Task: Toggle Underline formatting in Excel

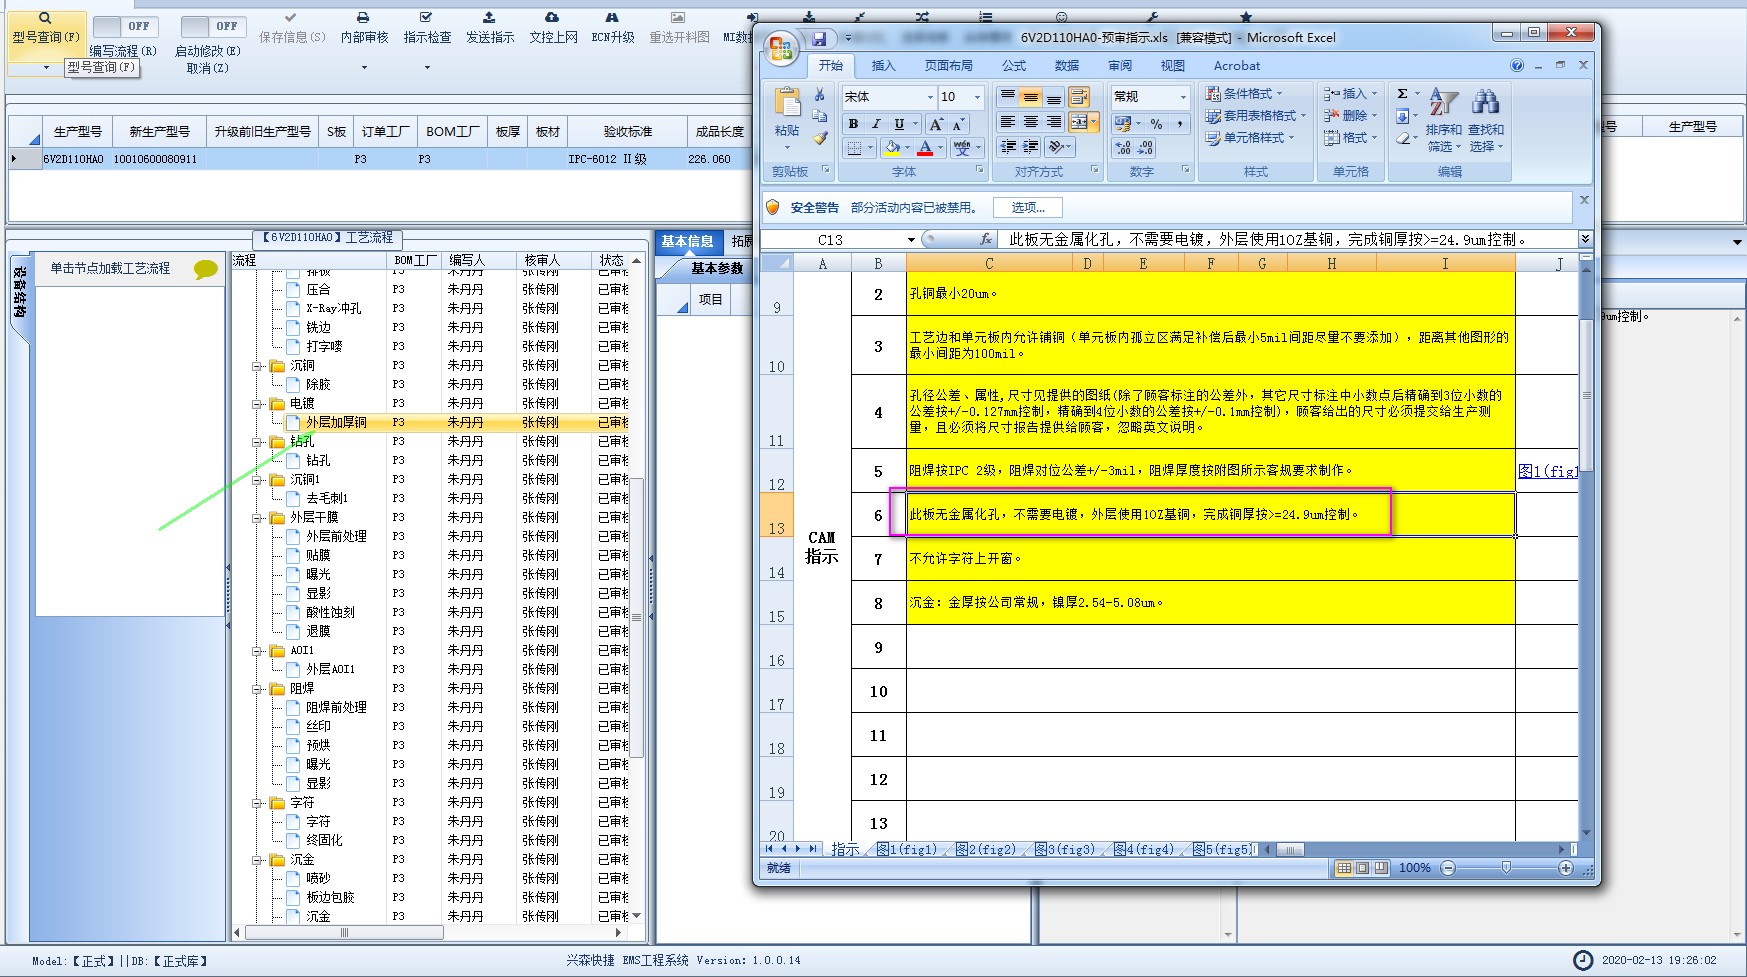Action: pyautogui.click(x=899, y=124)
